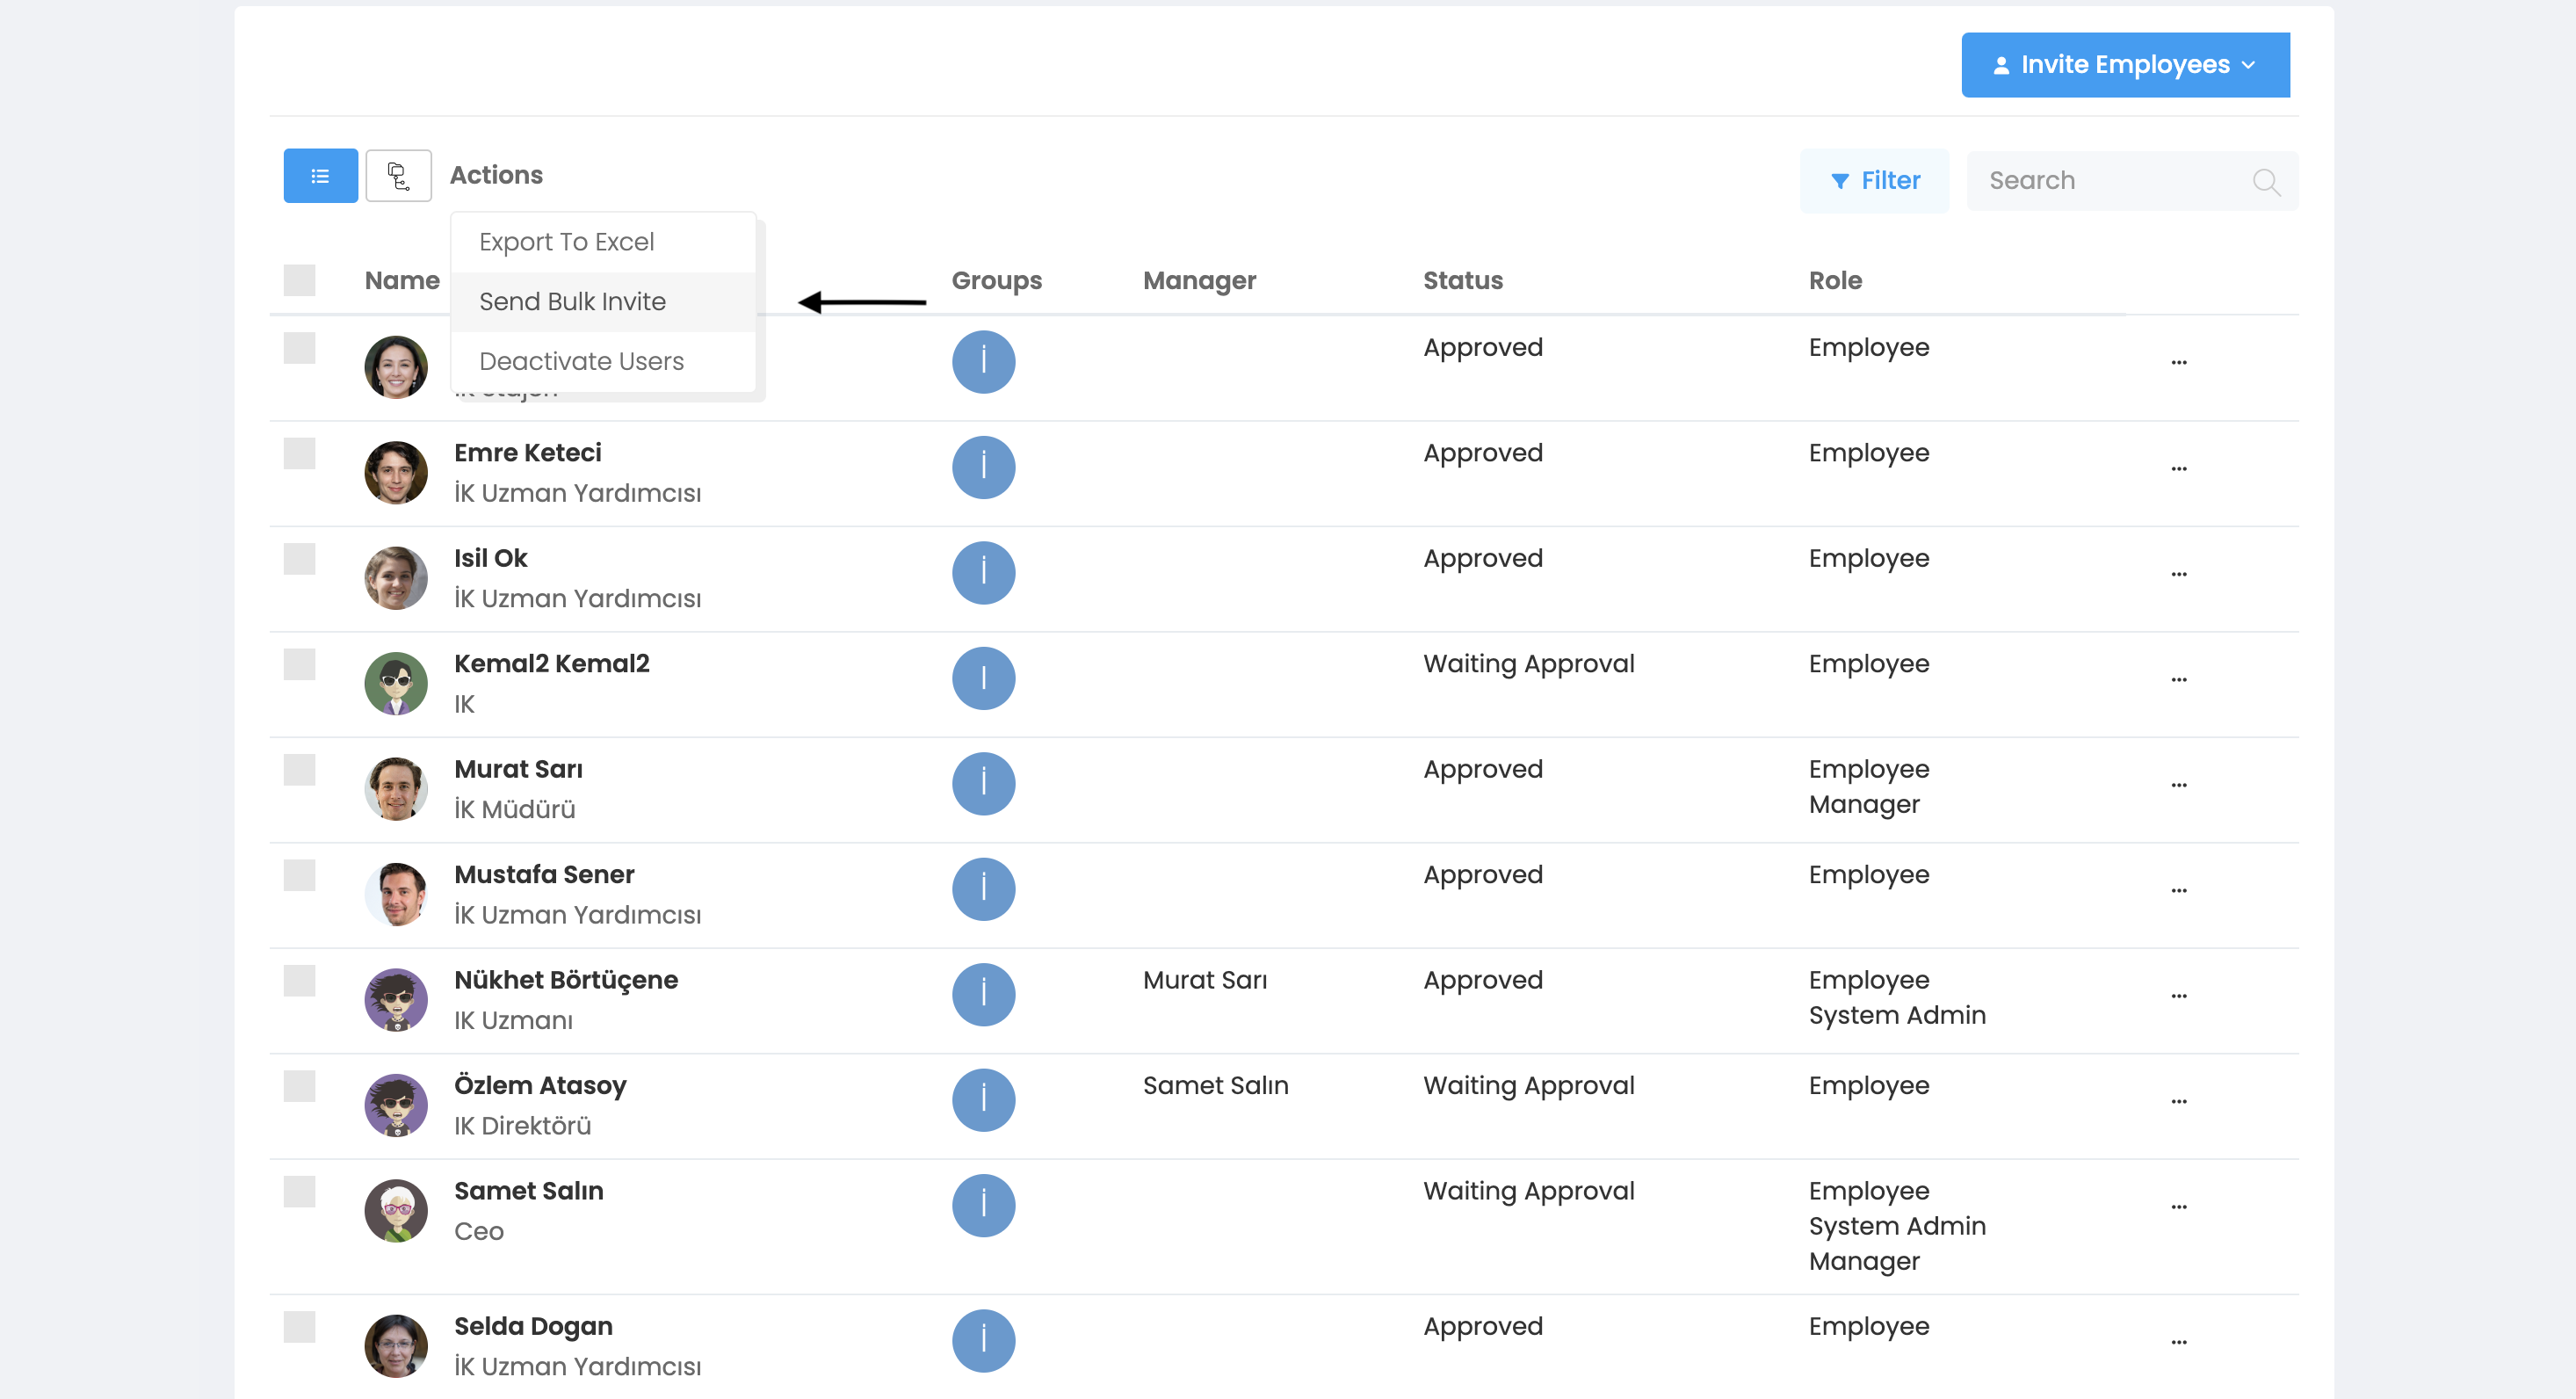
Task: Choose Send Bulk Invite from menu
Action: pyautogui.click(x=572, y=302)
